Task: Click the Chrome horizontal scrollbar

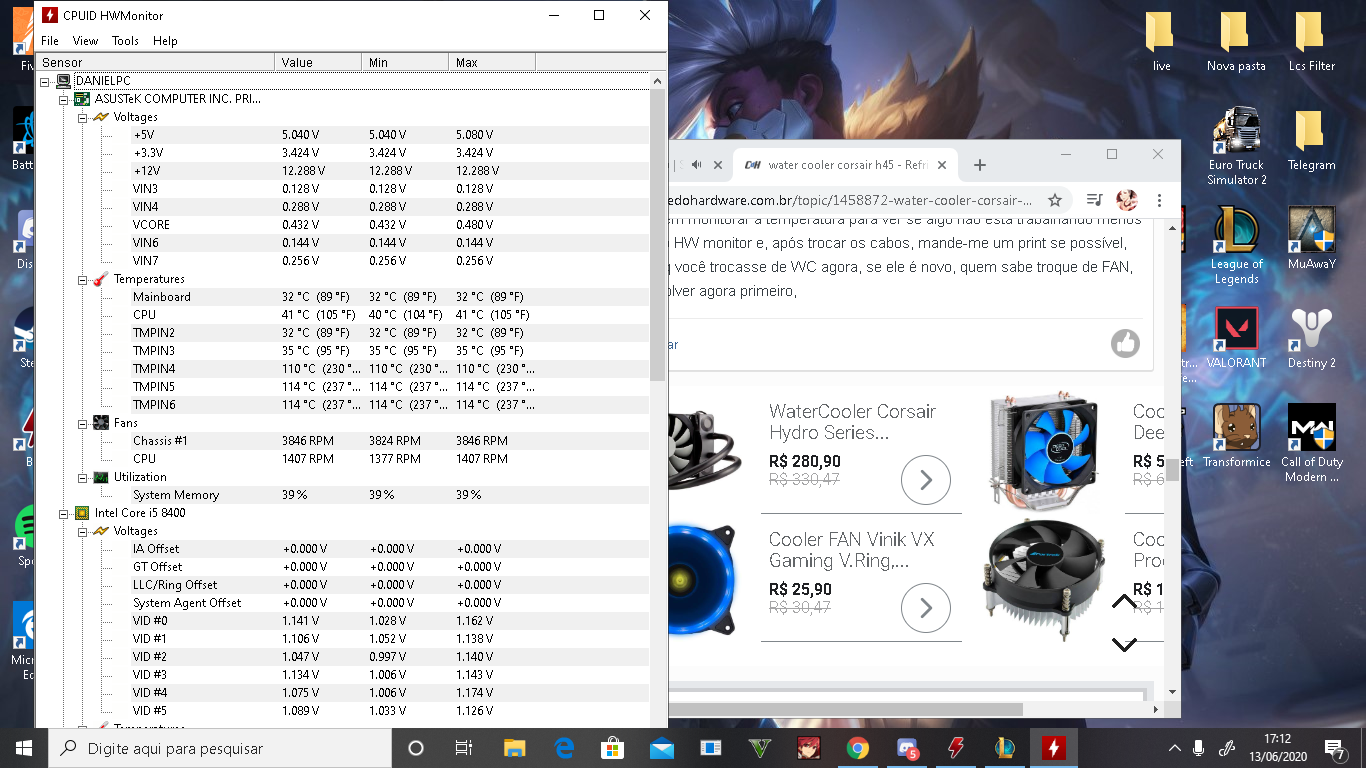Action: tap(846, 709)
